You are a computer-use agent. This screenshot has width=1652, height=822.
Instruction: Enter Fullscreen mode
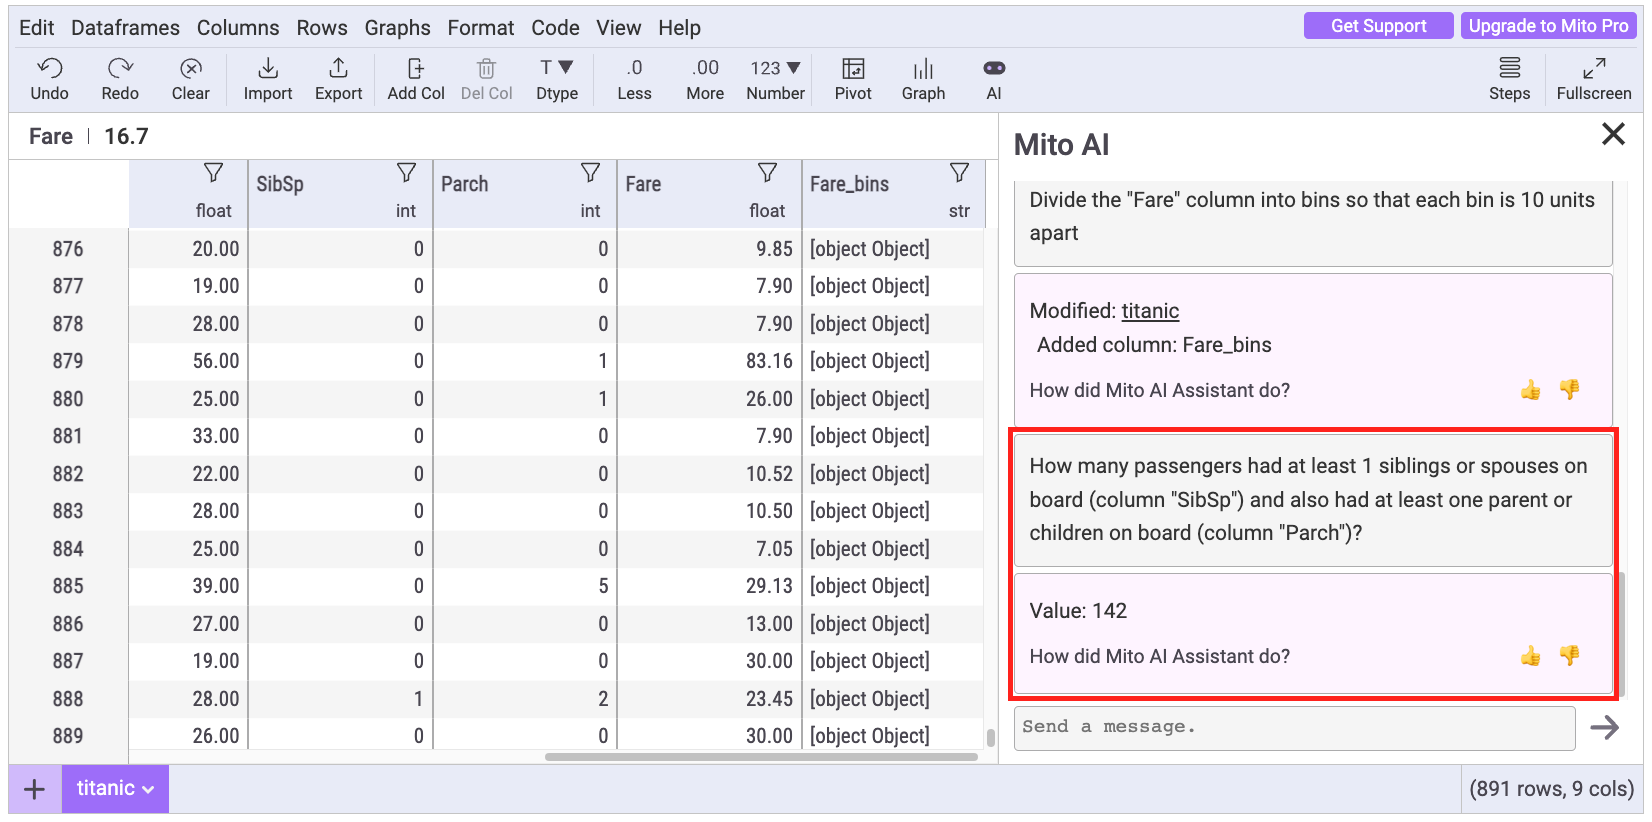1593,79
